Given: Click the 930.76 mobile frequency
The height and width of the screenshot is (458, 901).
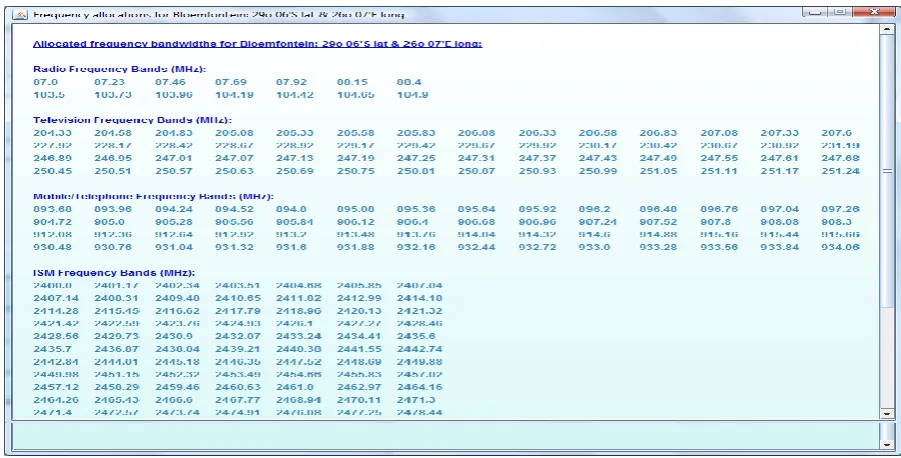Looking at the screenshot, I should point(113,247).
